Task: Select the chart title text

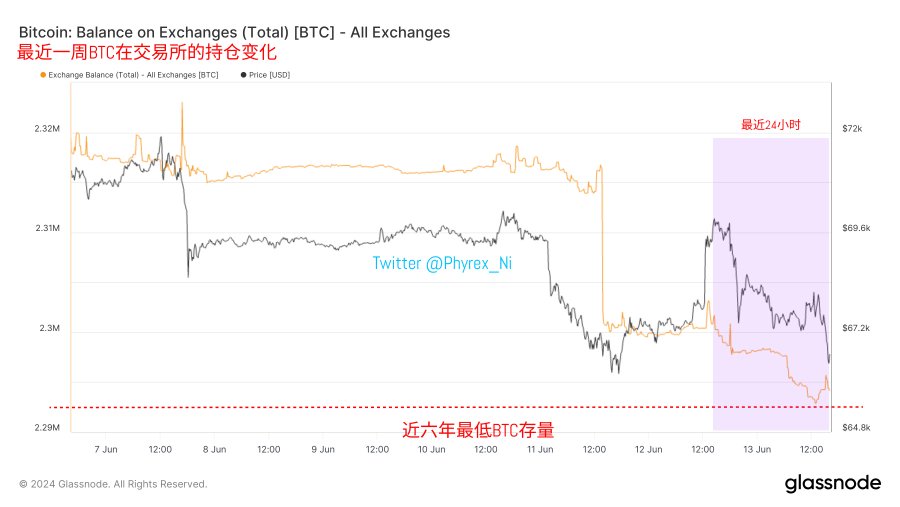Action: pyautogui.click(x=234, y=32)
